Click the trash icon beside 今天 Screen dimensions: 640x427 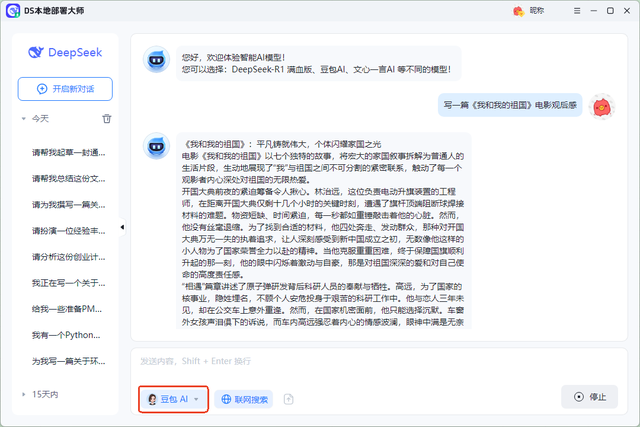107,118
